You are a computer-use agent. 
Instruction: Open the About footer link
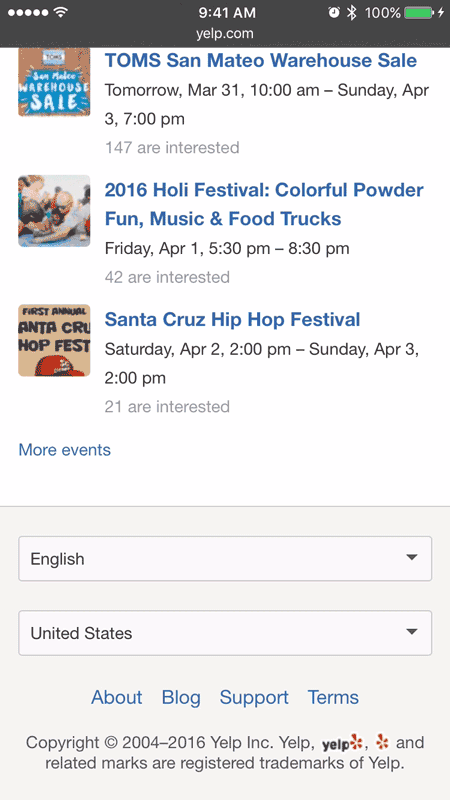pos(117,697)
